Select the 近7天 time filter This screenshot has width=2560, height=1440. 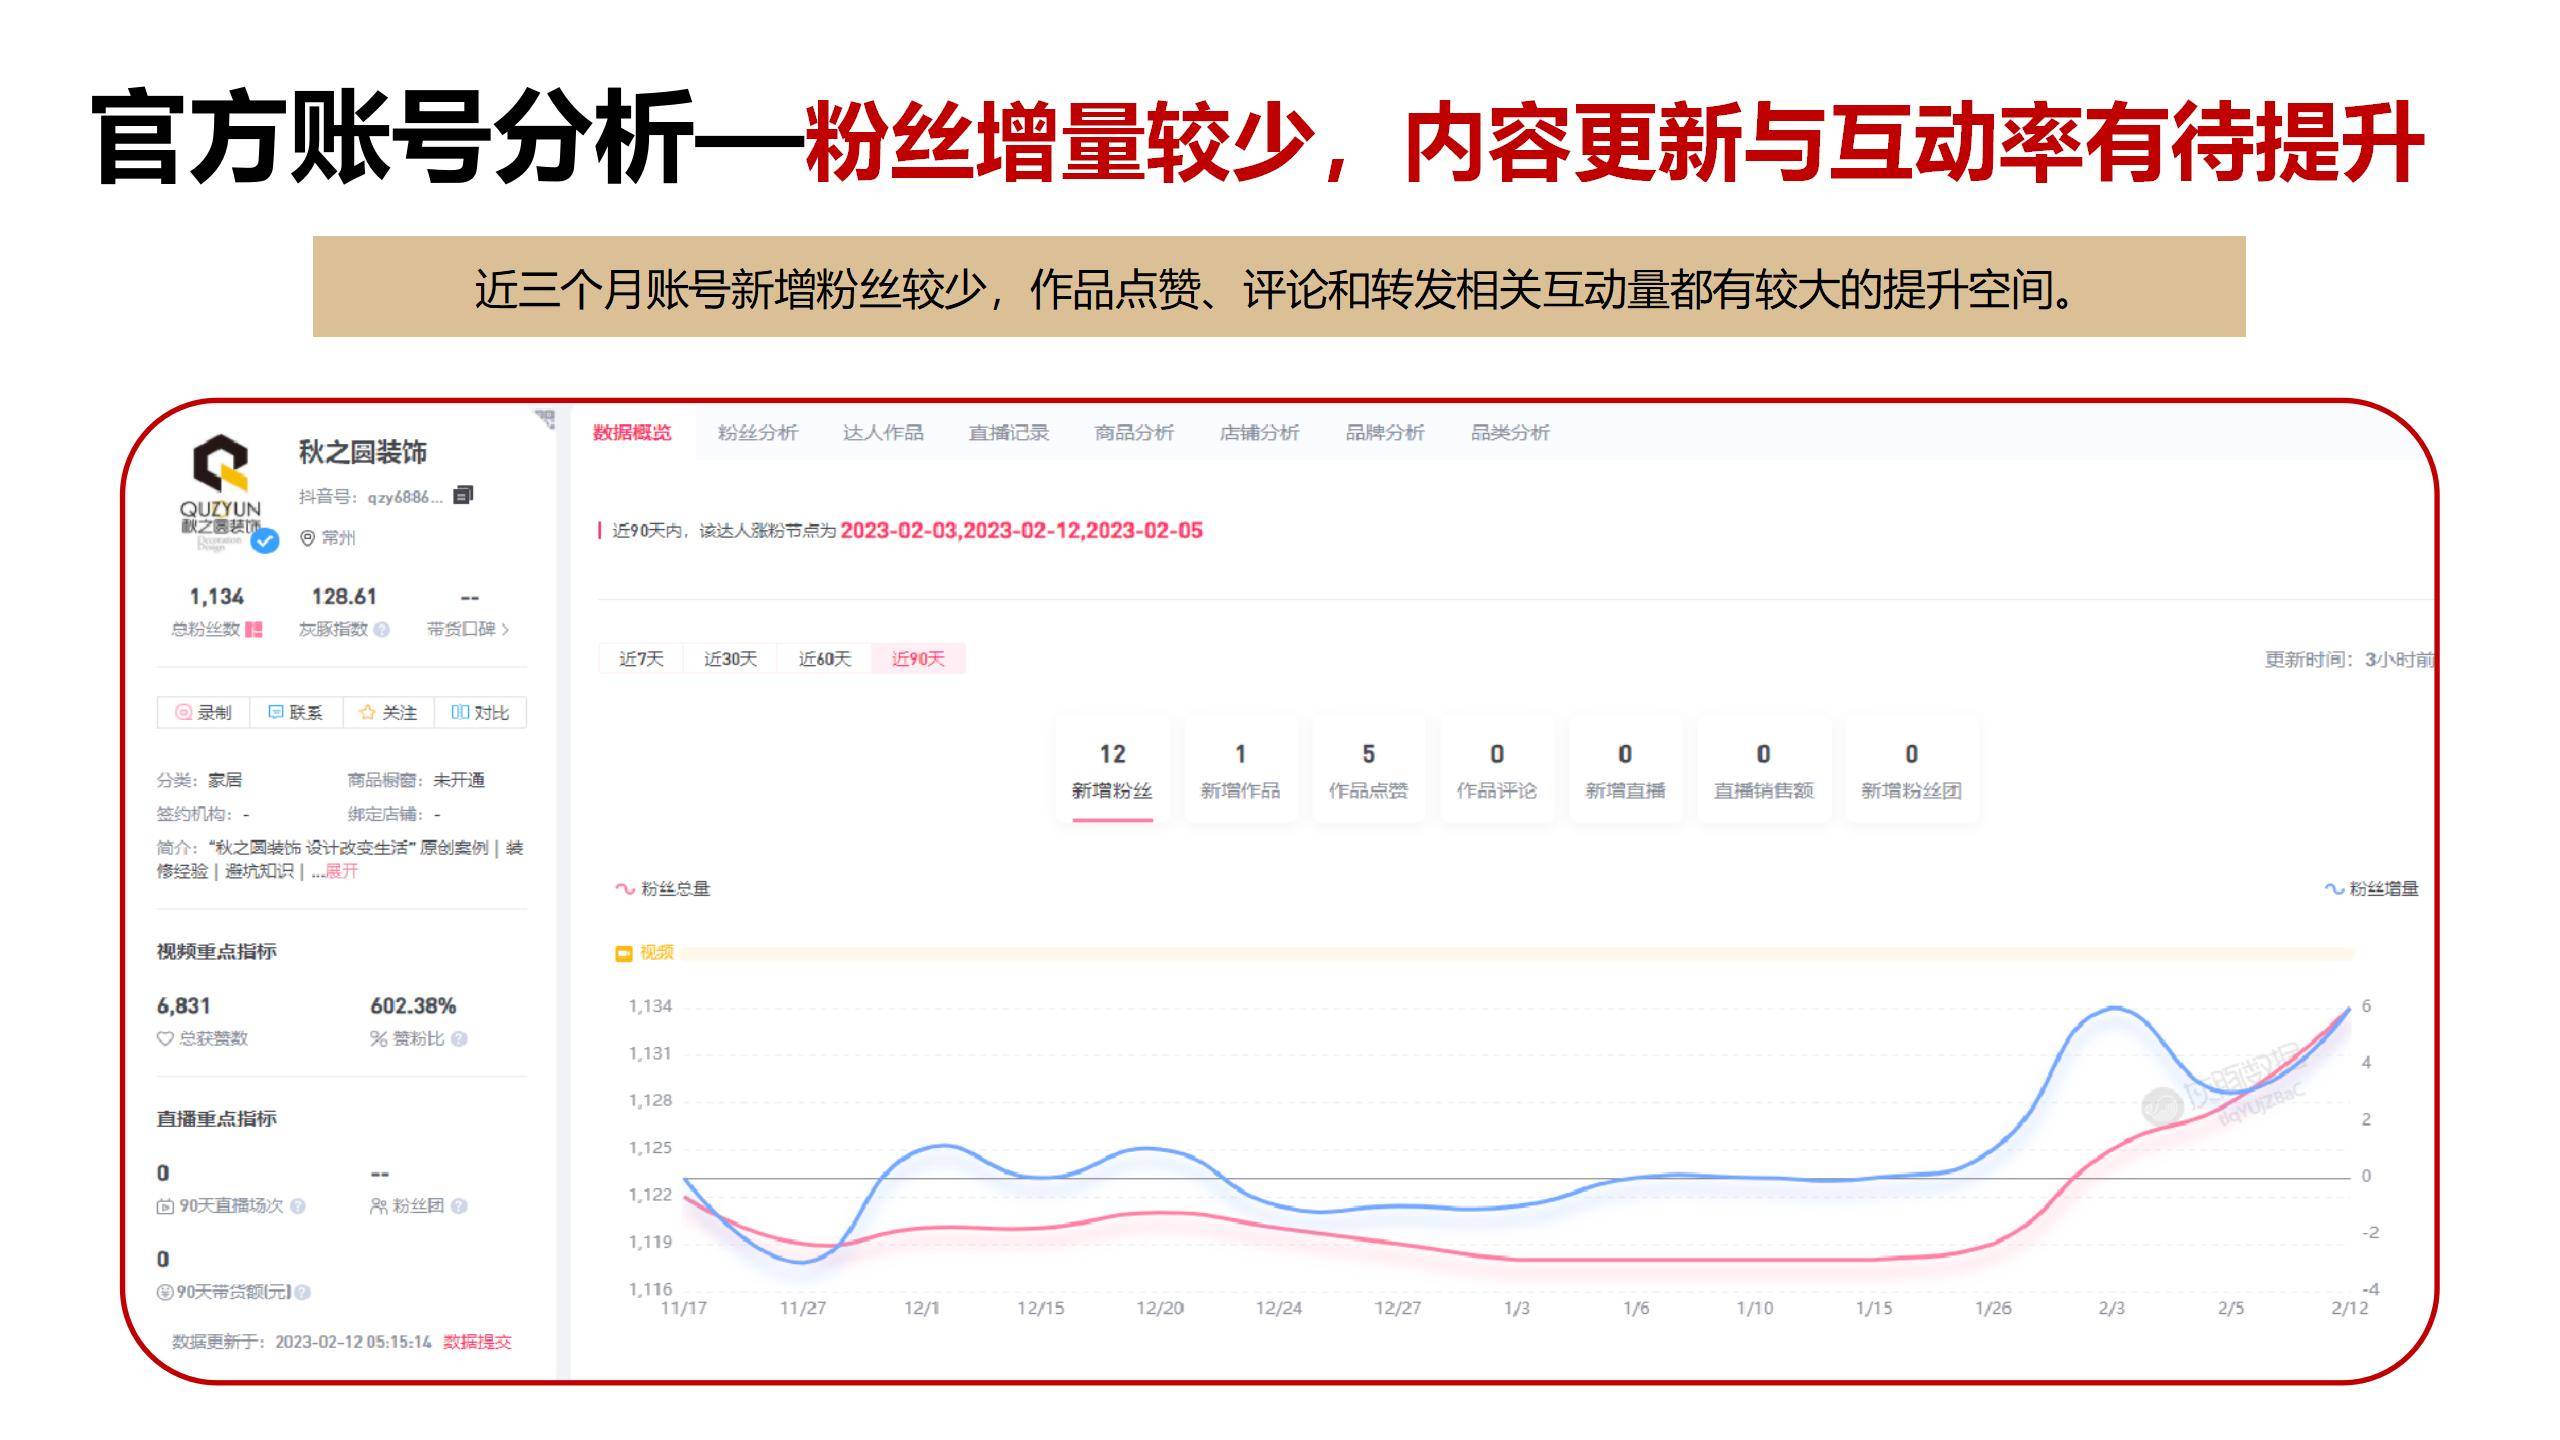point(641,659)
